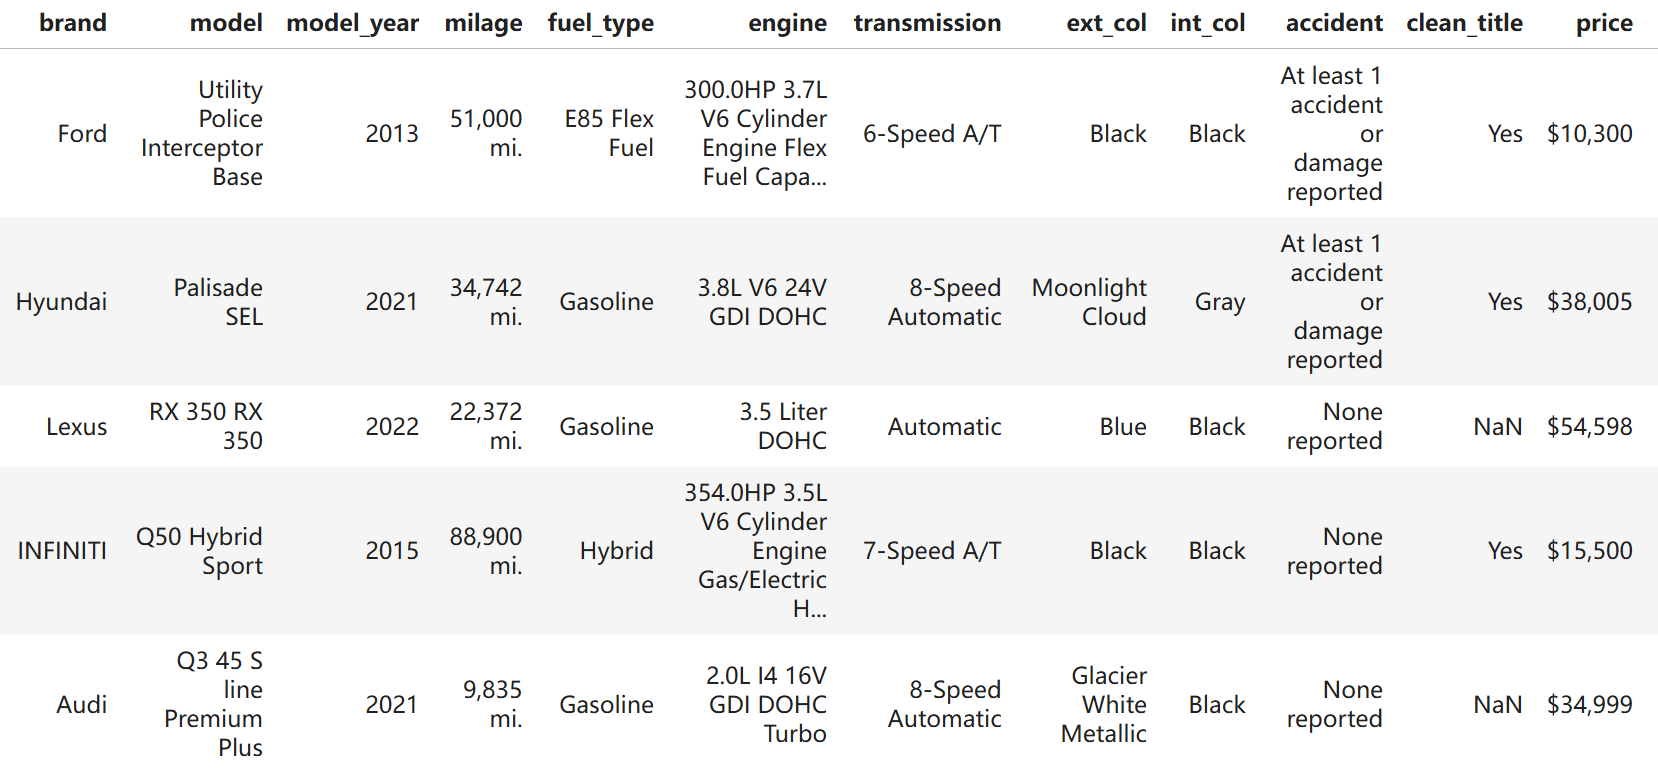Viewport: 1658px width, 775px height.
Task: Select the 'milage' column header
Action: [x=483, y=23]
